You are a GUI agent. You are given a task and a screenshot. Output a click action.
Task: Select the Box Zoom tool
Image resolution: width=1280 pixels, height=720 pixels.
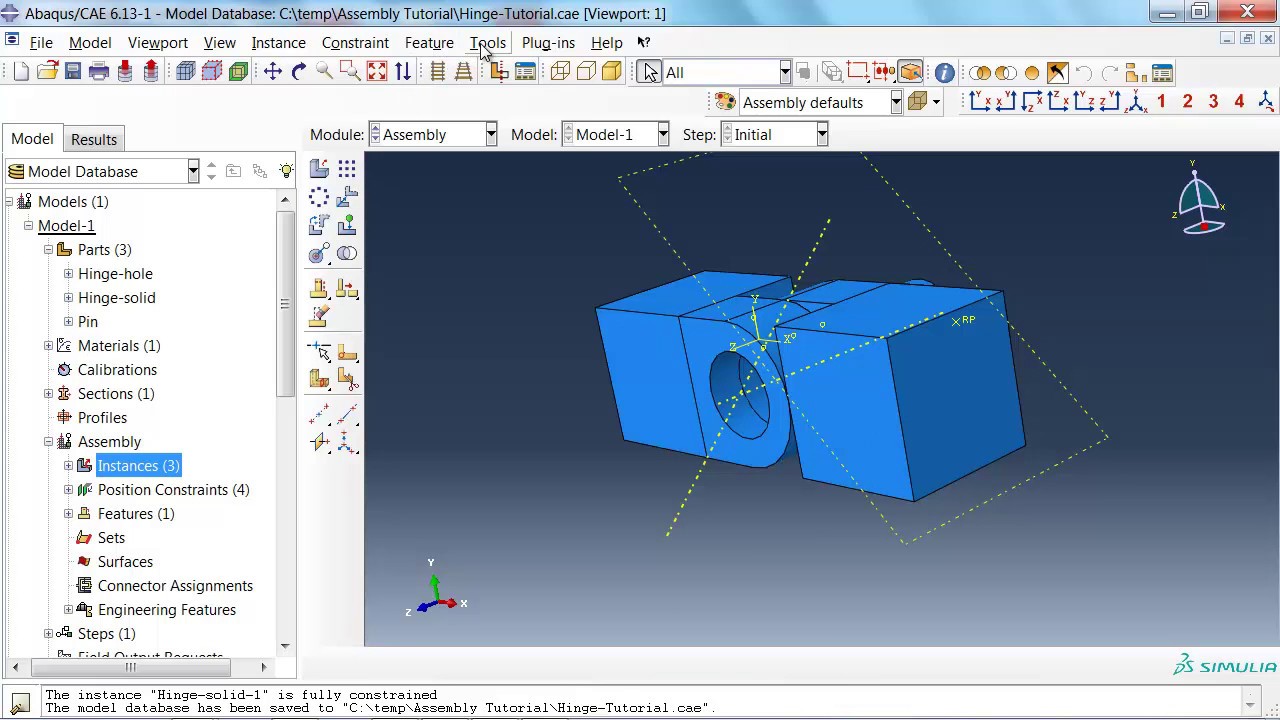(x=350, y=71)
